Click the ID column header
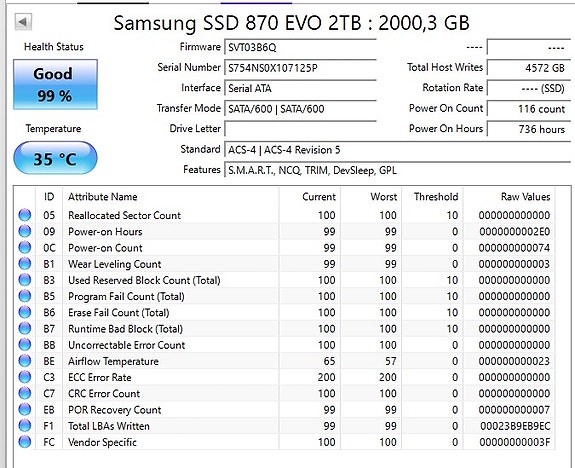 49,197
